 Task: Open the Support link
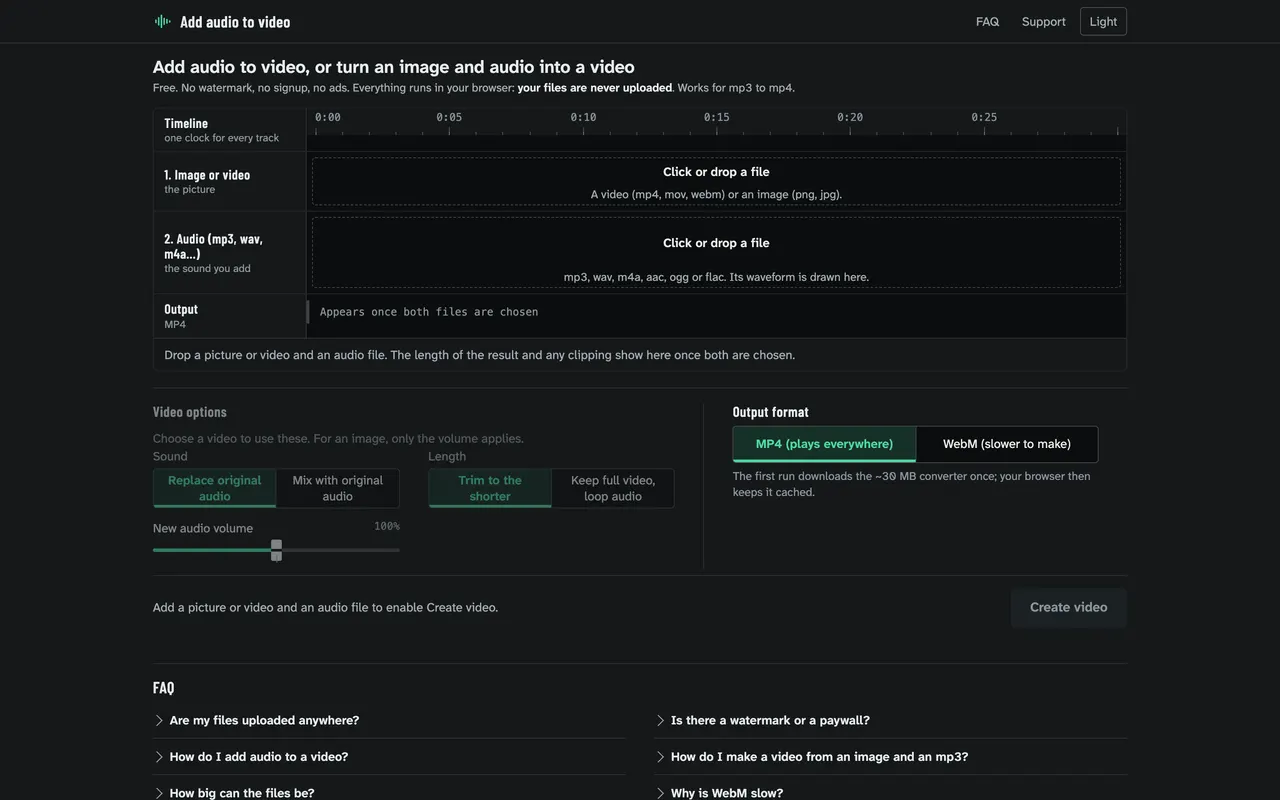[1043, 21]
